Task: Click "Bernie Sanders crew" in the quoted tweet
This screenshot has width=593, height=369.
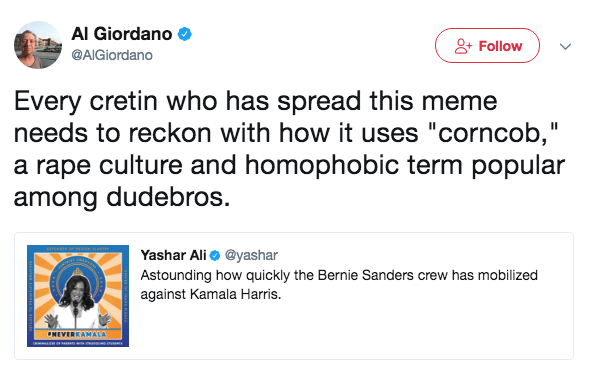Action: point(383,275)
